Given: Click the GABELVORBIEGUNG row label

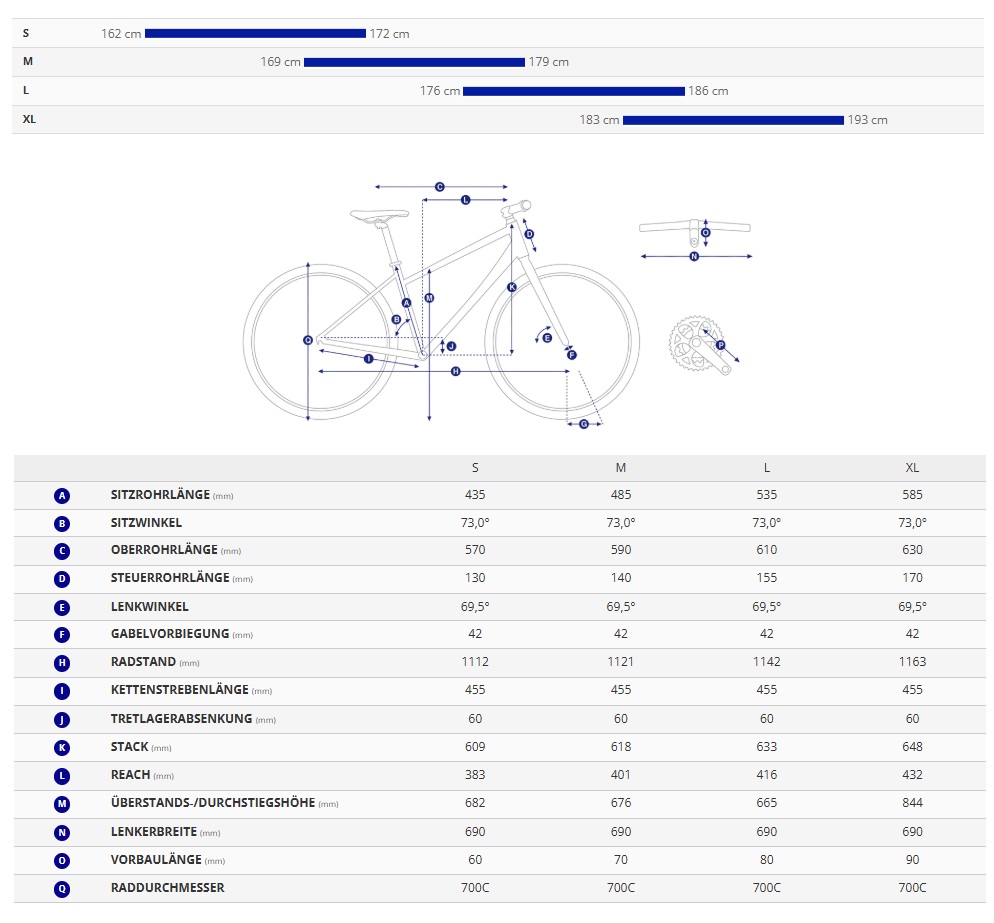Looking at the screenshot, I should click(170, 634).
